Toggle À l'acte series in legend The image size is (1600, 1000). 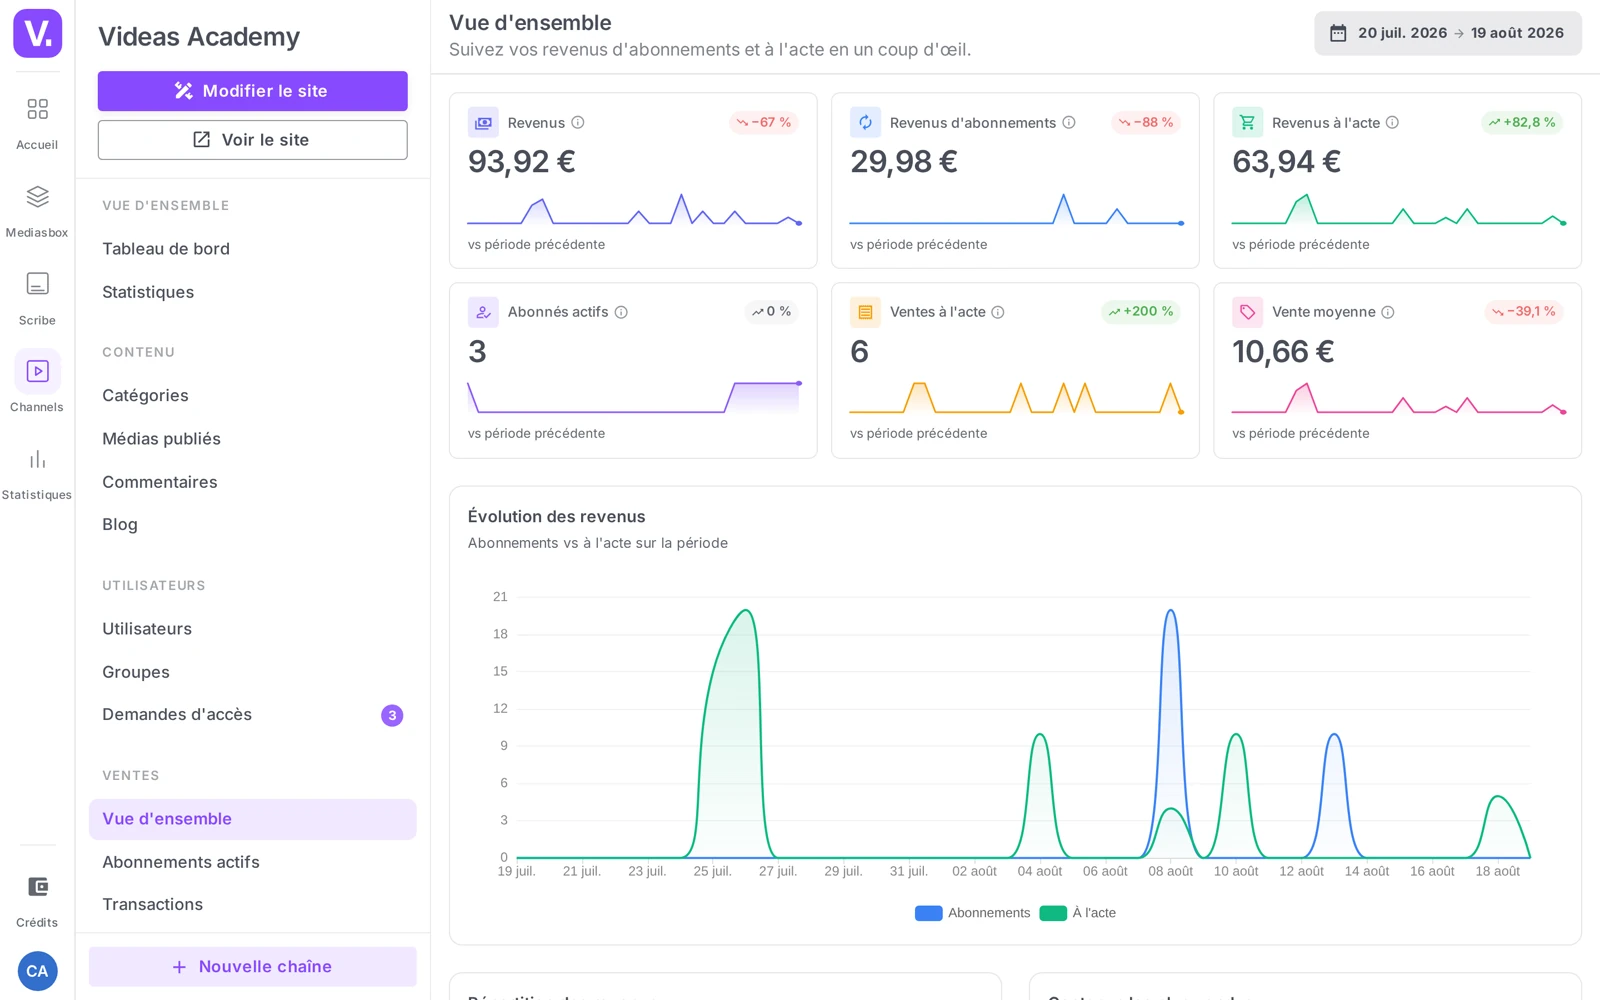(x=1078, y=913)
